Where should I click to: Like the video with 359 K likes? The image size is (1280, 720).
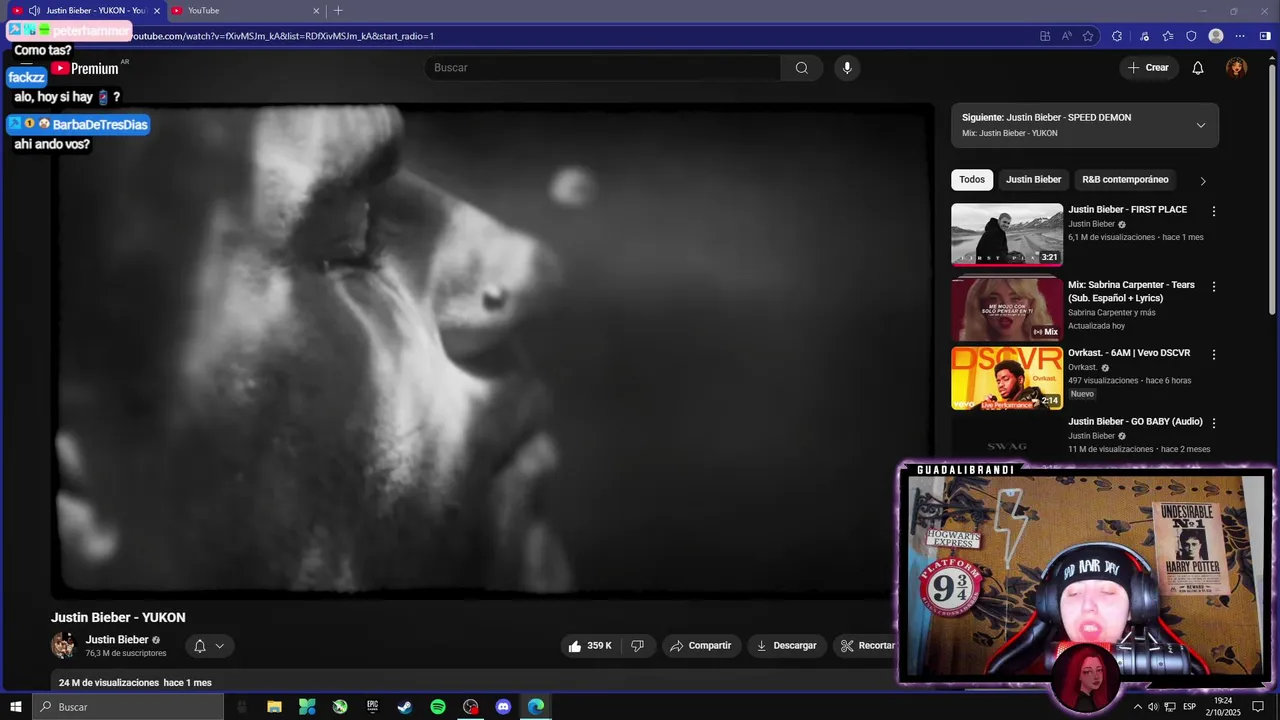point(590,646)
